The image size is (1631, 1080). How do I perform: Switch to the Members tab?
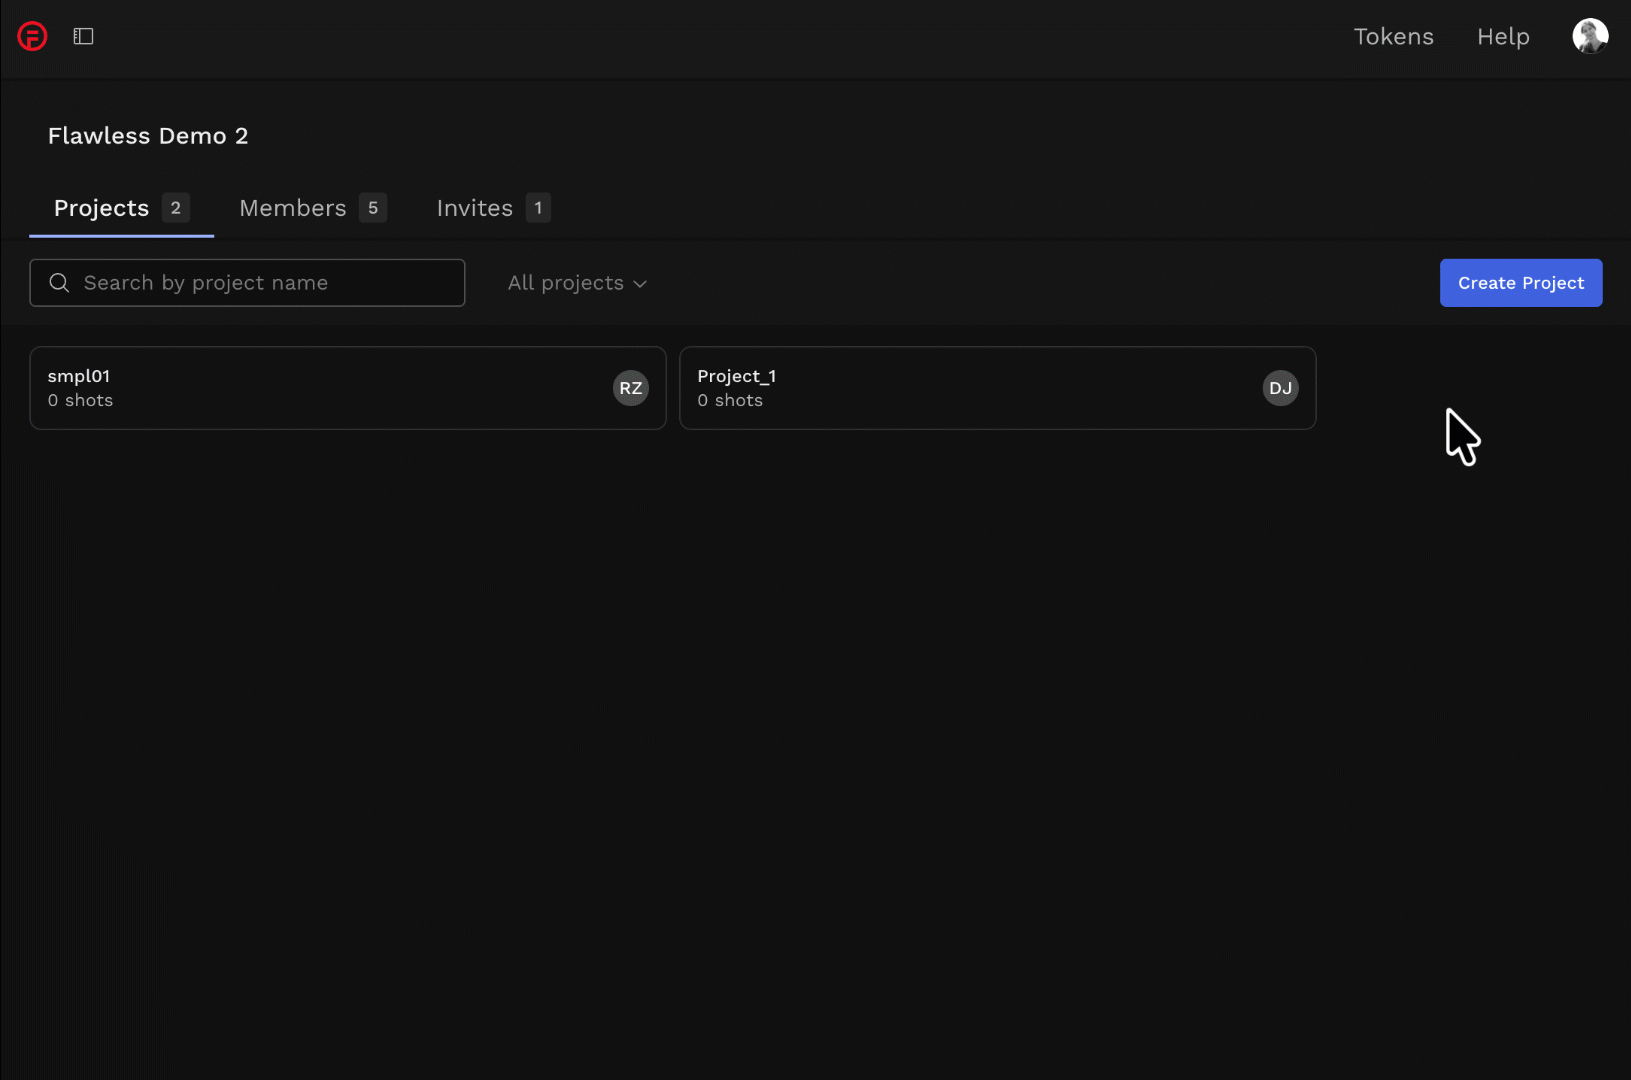tap(313, 208)
